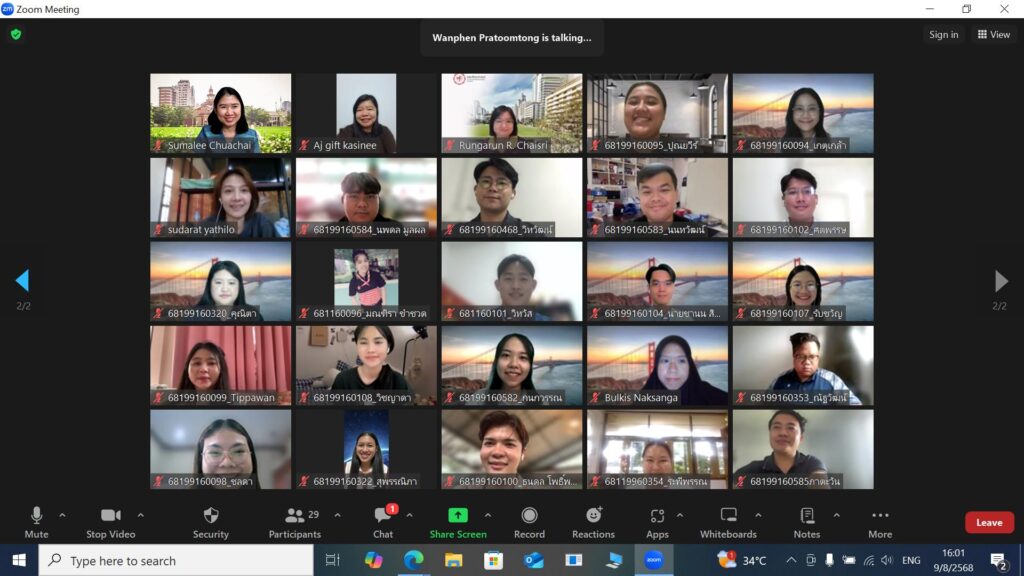Open the Security shield options

coord(210,521)
